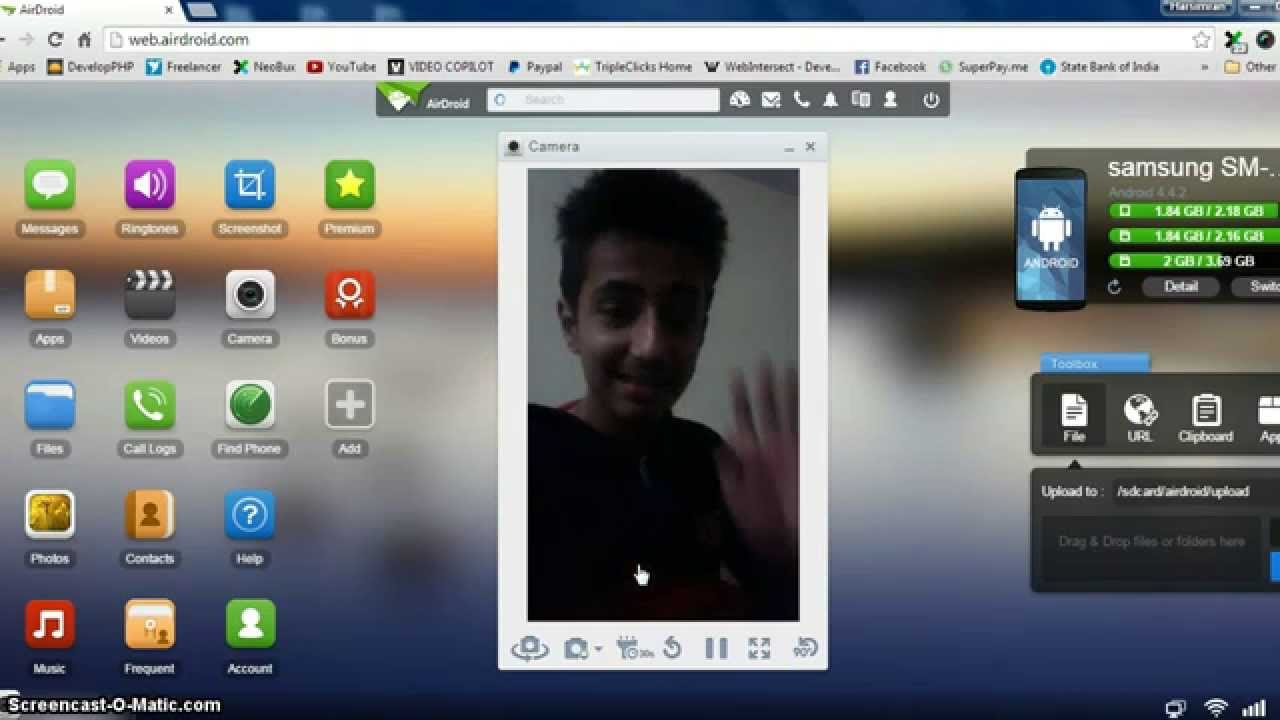The width and height of the screenshot is (1280, 720).
Task: Open the Call Logs icon
Action: click(150, 405)
